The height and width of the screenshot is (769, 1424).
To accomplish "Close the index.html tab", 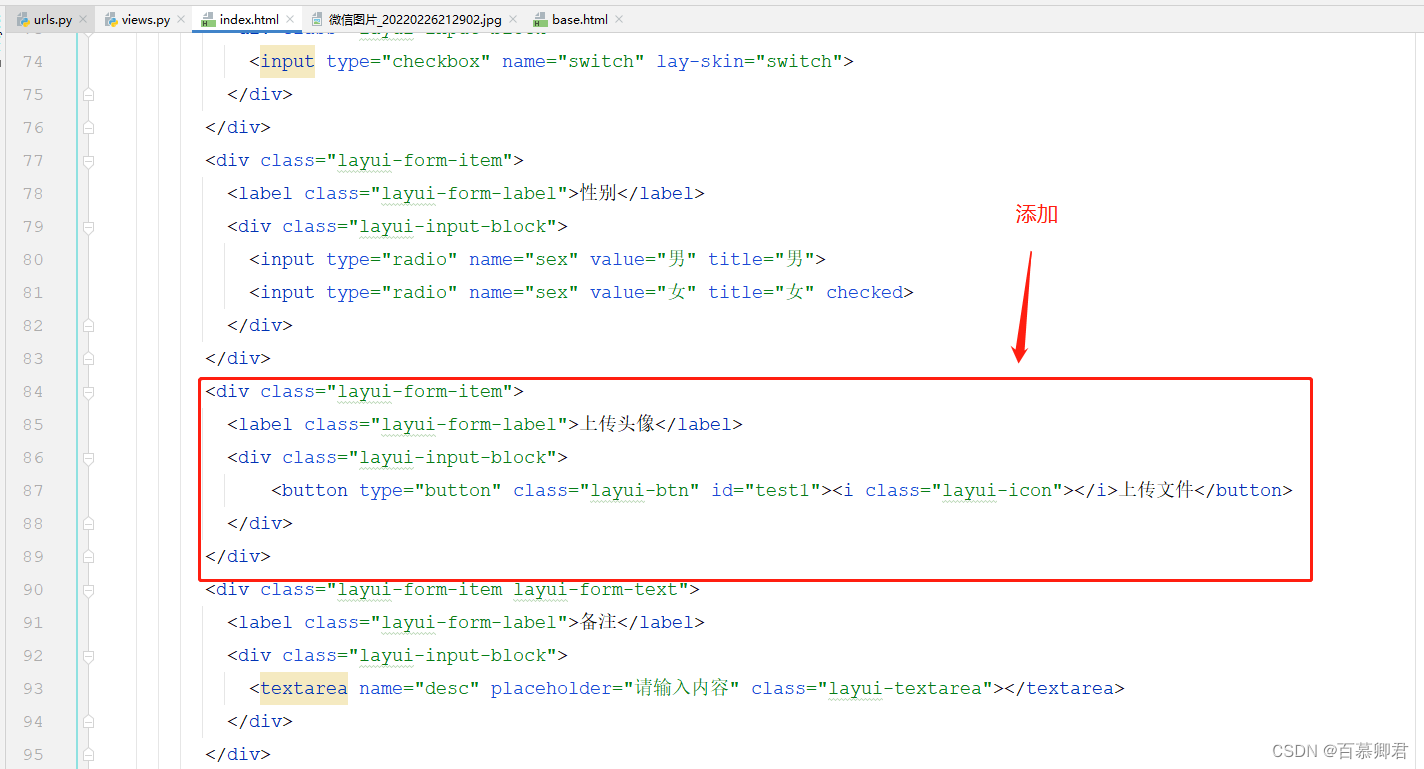I will point(291,19).
